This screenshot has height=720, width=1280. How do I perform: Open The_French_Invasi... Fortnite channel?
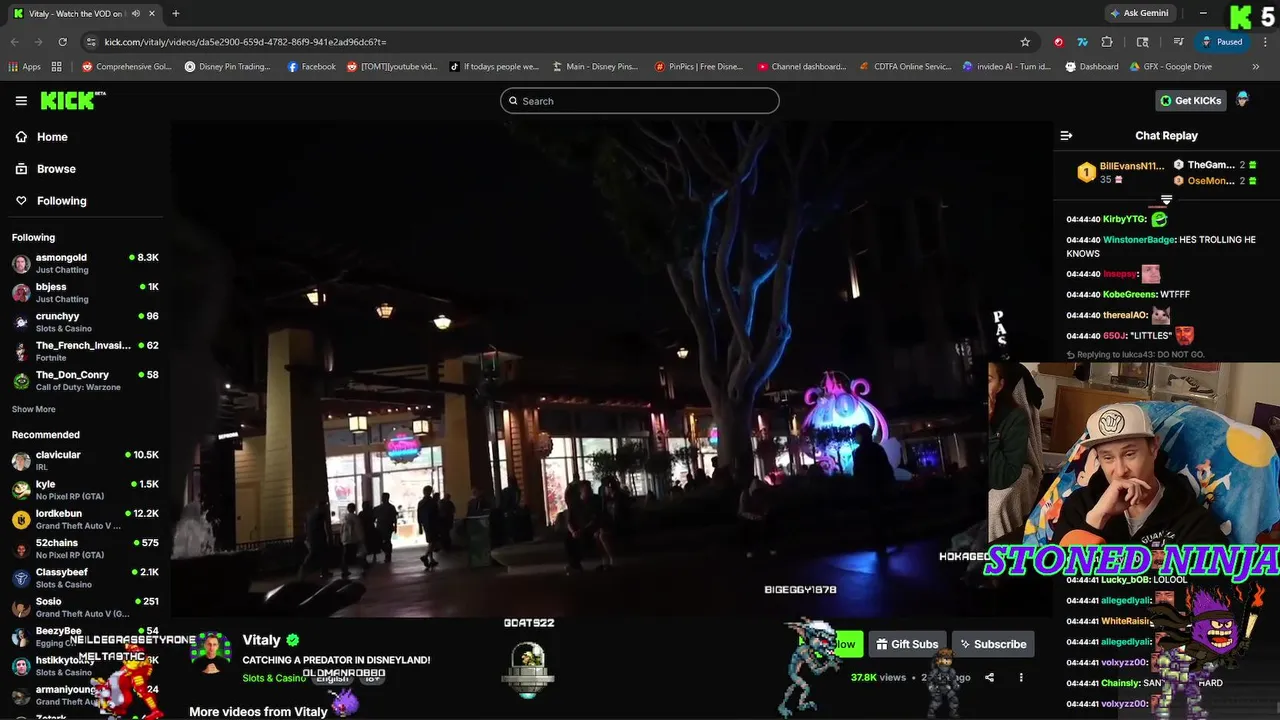(x=85, y=351)
